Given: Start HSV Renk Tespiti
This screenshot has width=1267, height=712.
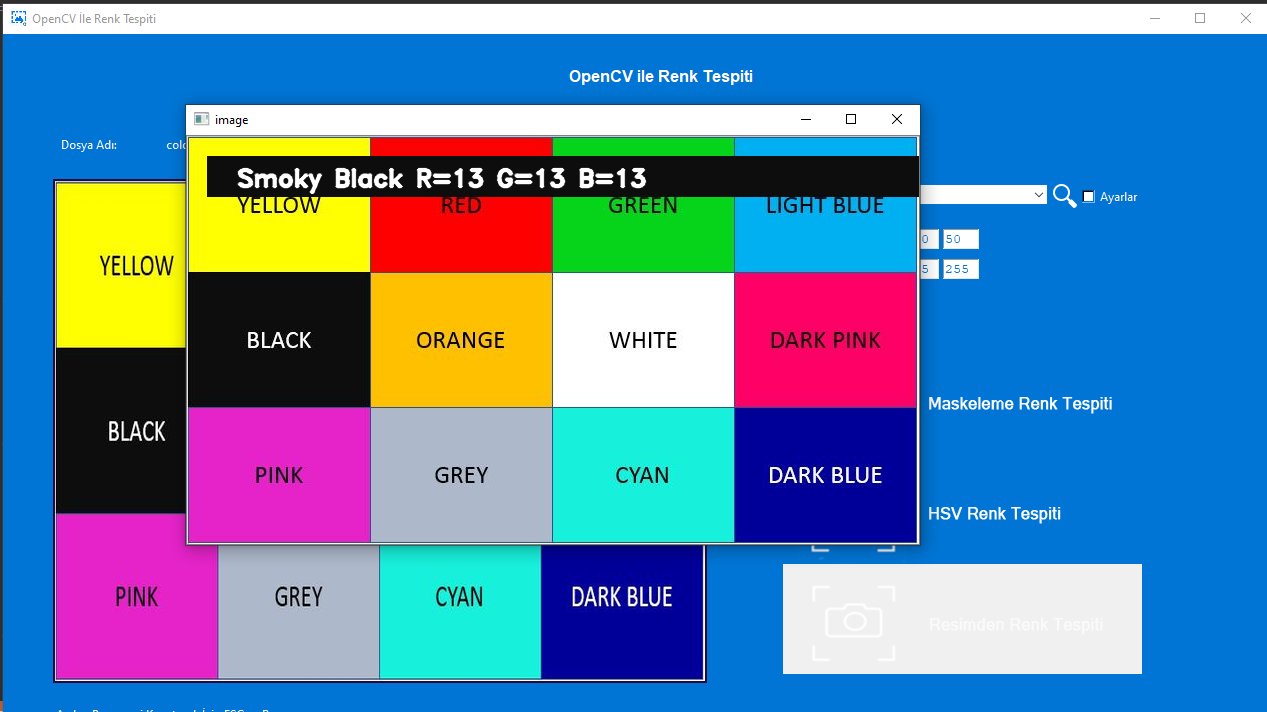Looking at the screenshot, I should pos(994,514).
